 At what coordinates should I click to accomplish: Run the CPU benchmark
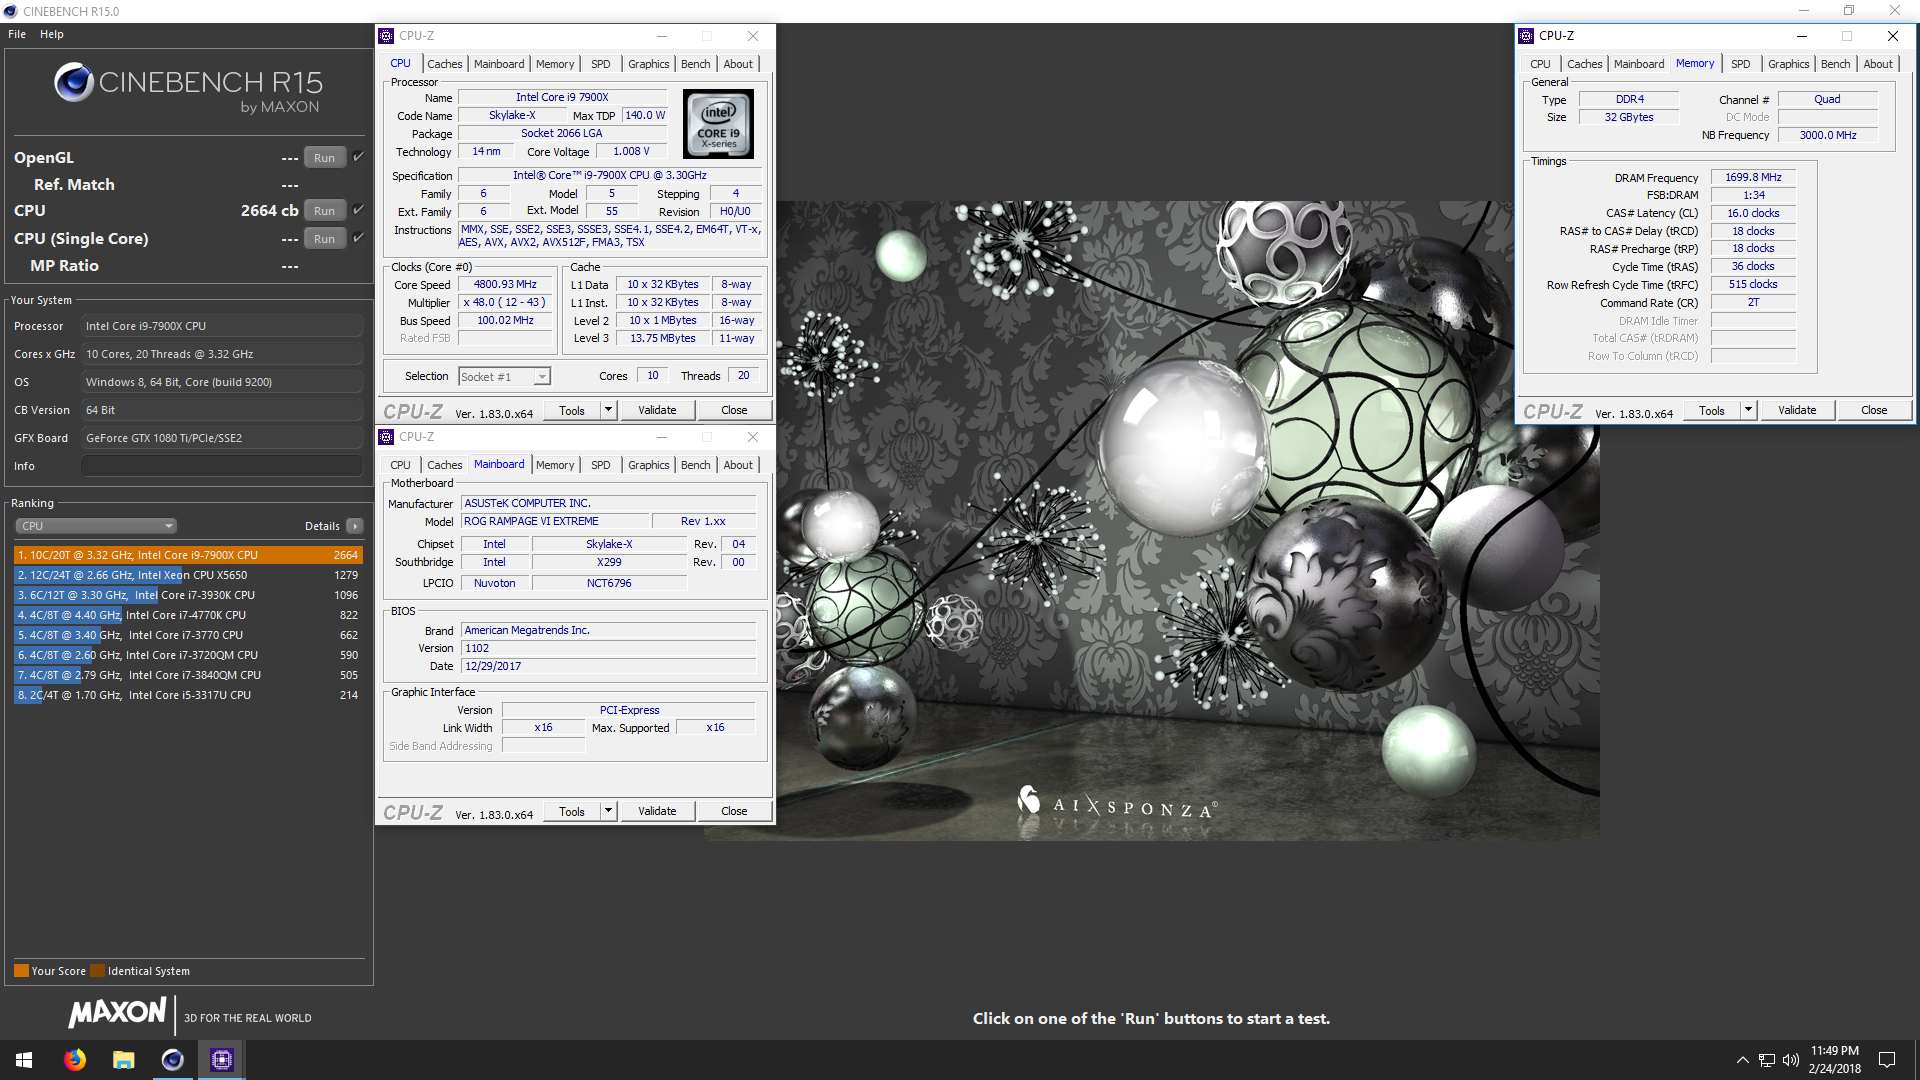(x=324, y=210)
